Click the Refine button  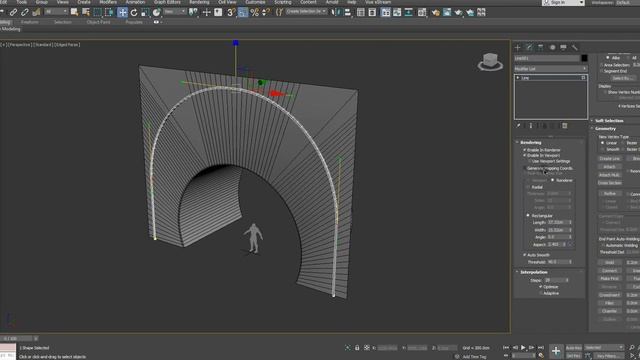(609, 193)
